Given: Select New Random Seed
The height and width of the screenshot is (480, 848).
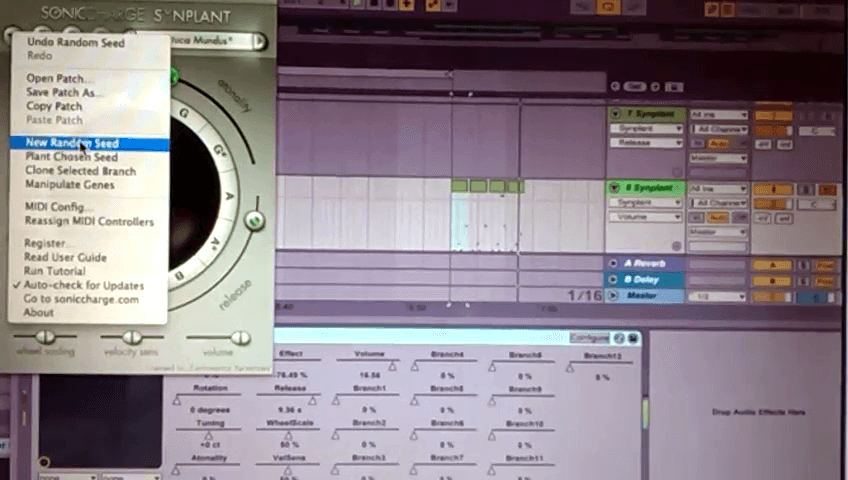Looking at the screenshot, I should pyautogui.click(x=89, y=143).
